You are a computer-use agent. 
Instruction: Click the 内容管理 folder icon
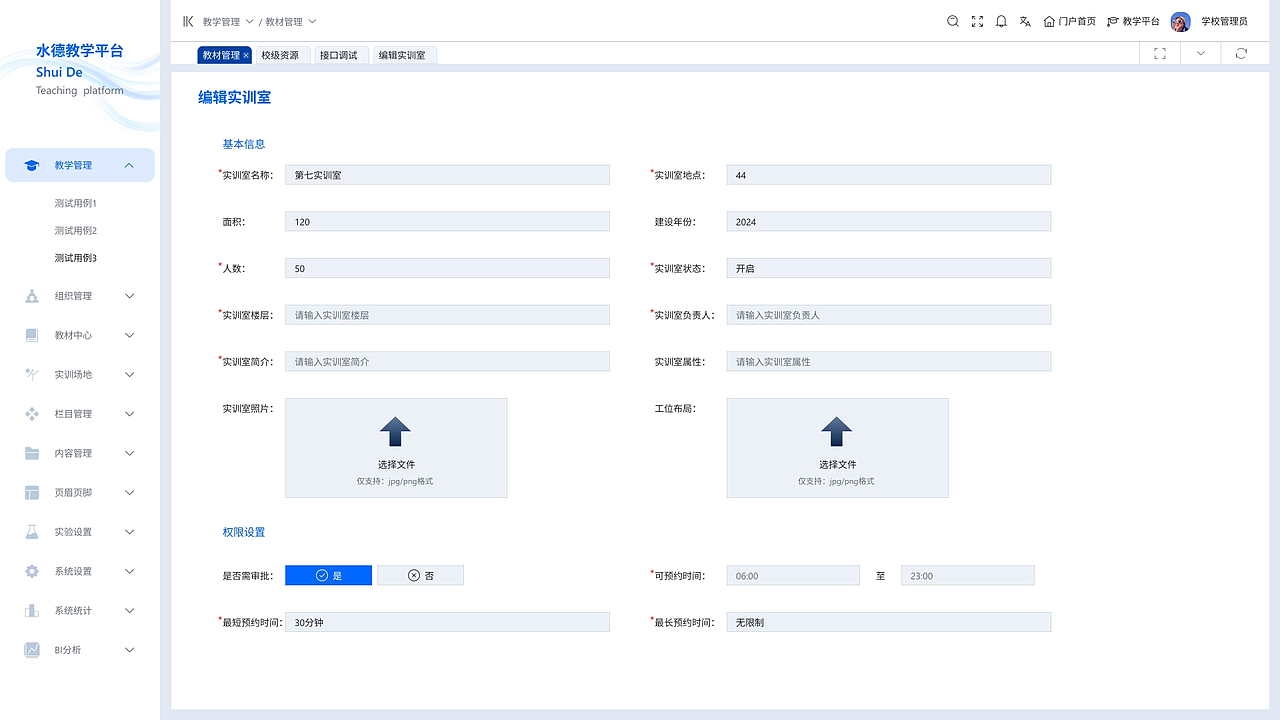tap(32, 453)
